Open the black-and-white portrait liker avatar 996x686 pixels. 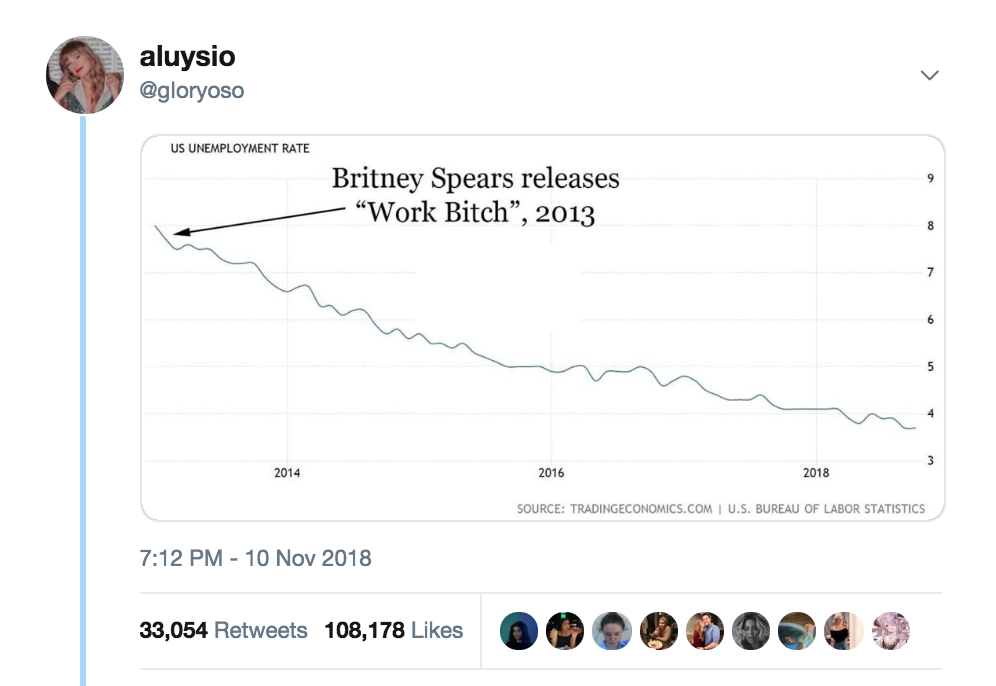point(751,631)
